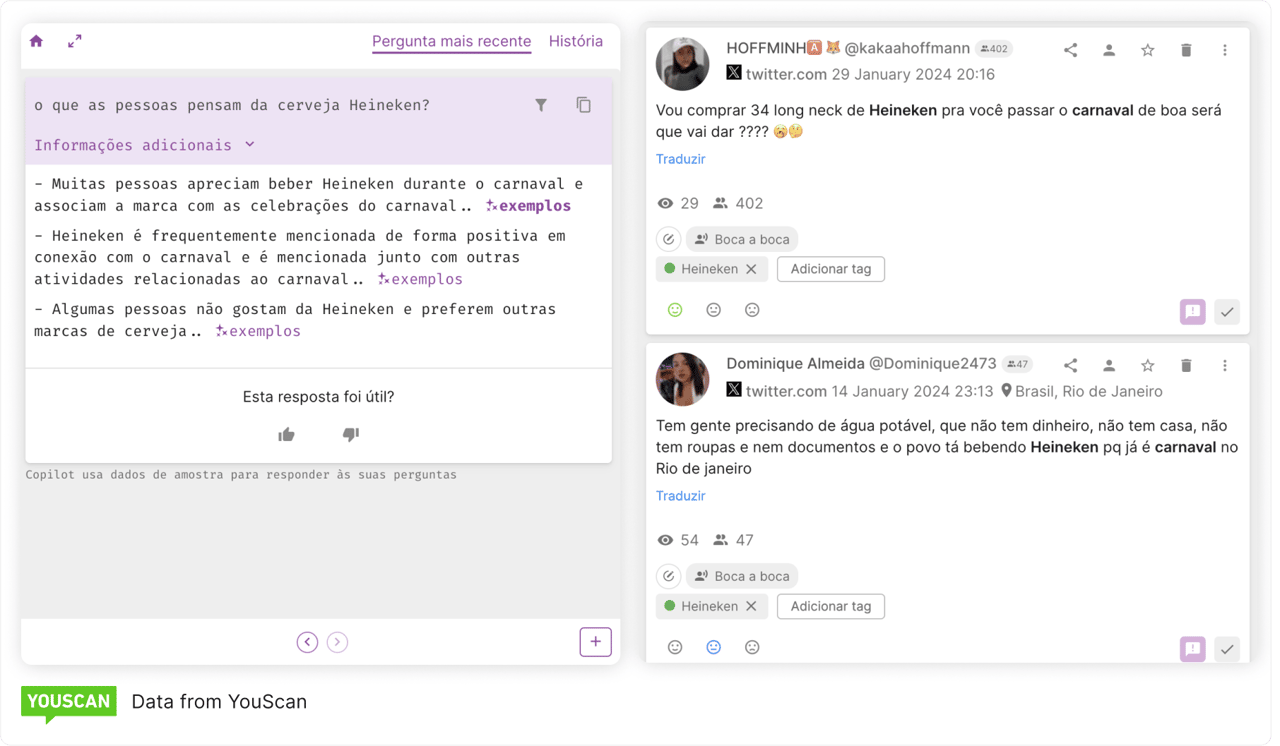Give thumbs down to the Copilot response
Image resolution: width=1280 pixels, height=746 pixels.
point(350,434)
